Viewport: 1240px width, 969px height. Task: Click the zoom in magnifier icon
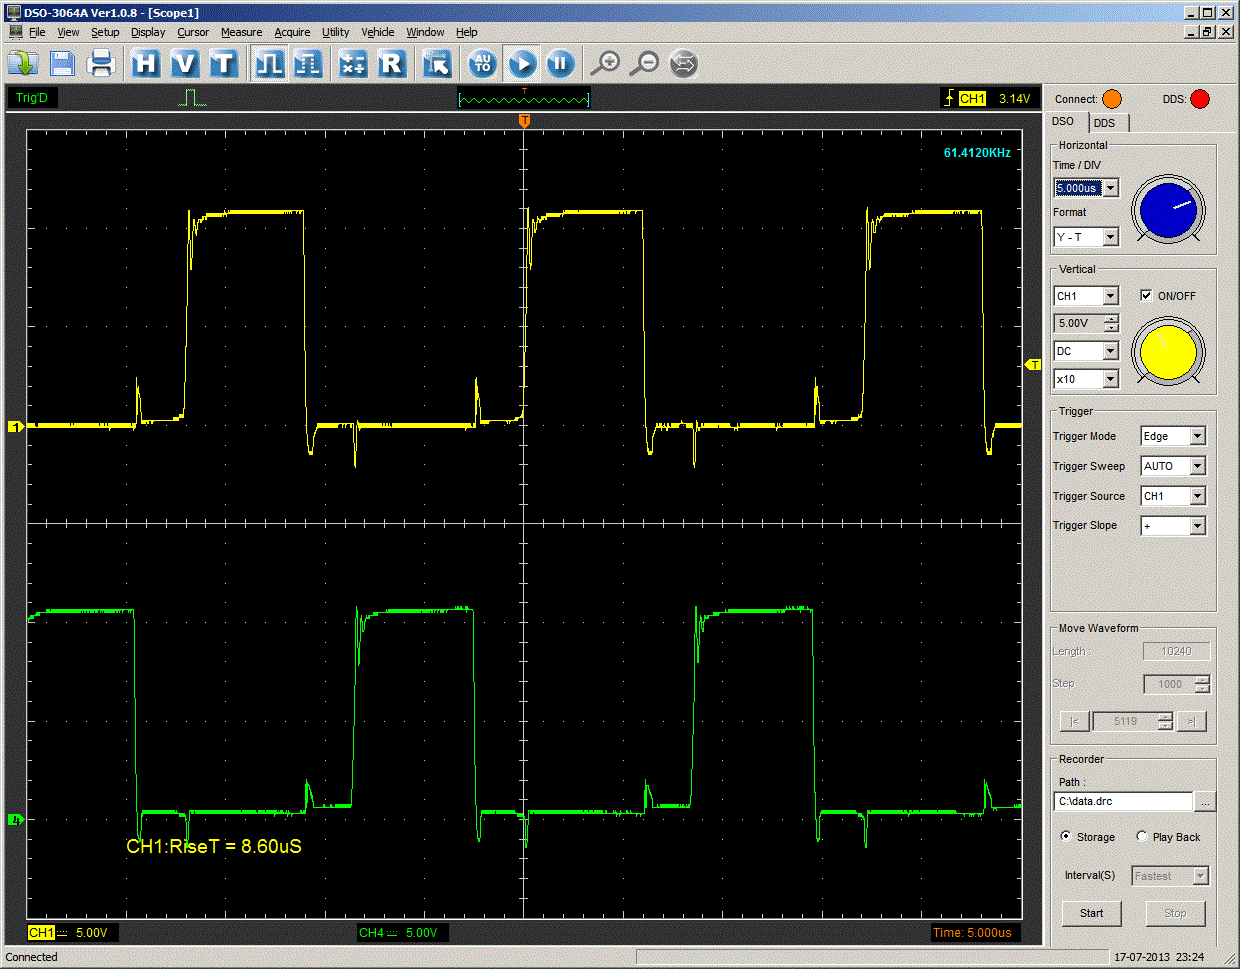[x=605, y=64]
